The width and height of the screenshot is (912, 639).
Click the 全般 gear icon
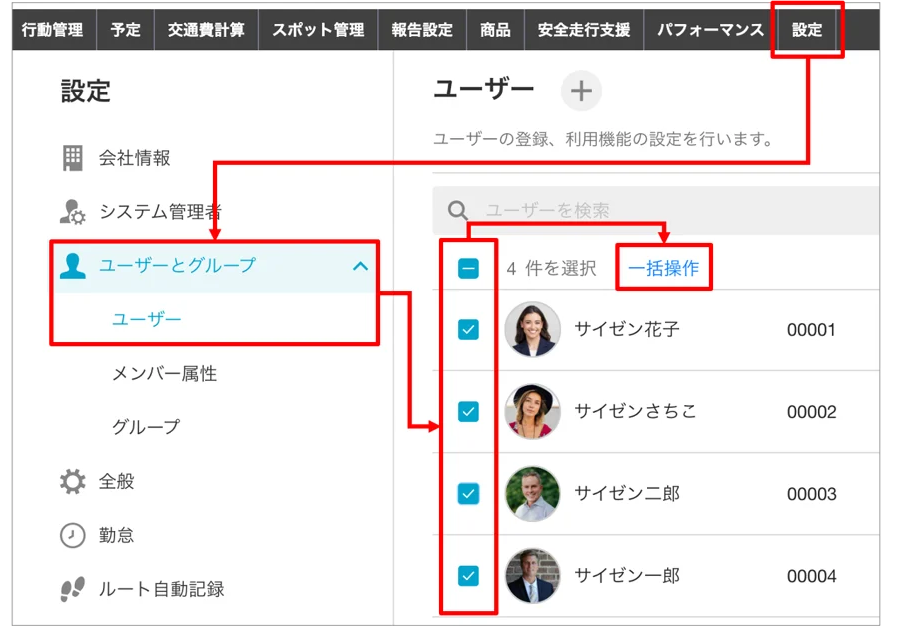click(x=73, y=481)
